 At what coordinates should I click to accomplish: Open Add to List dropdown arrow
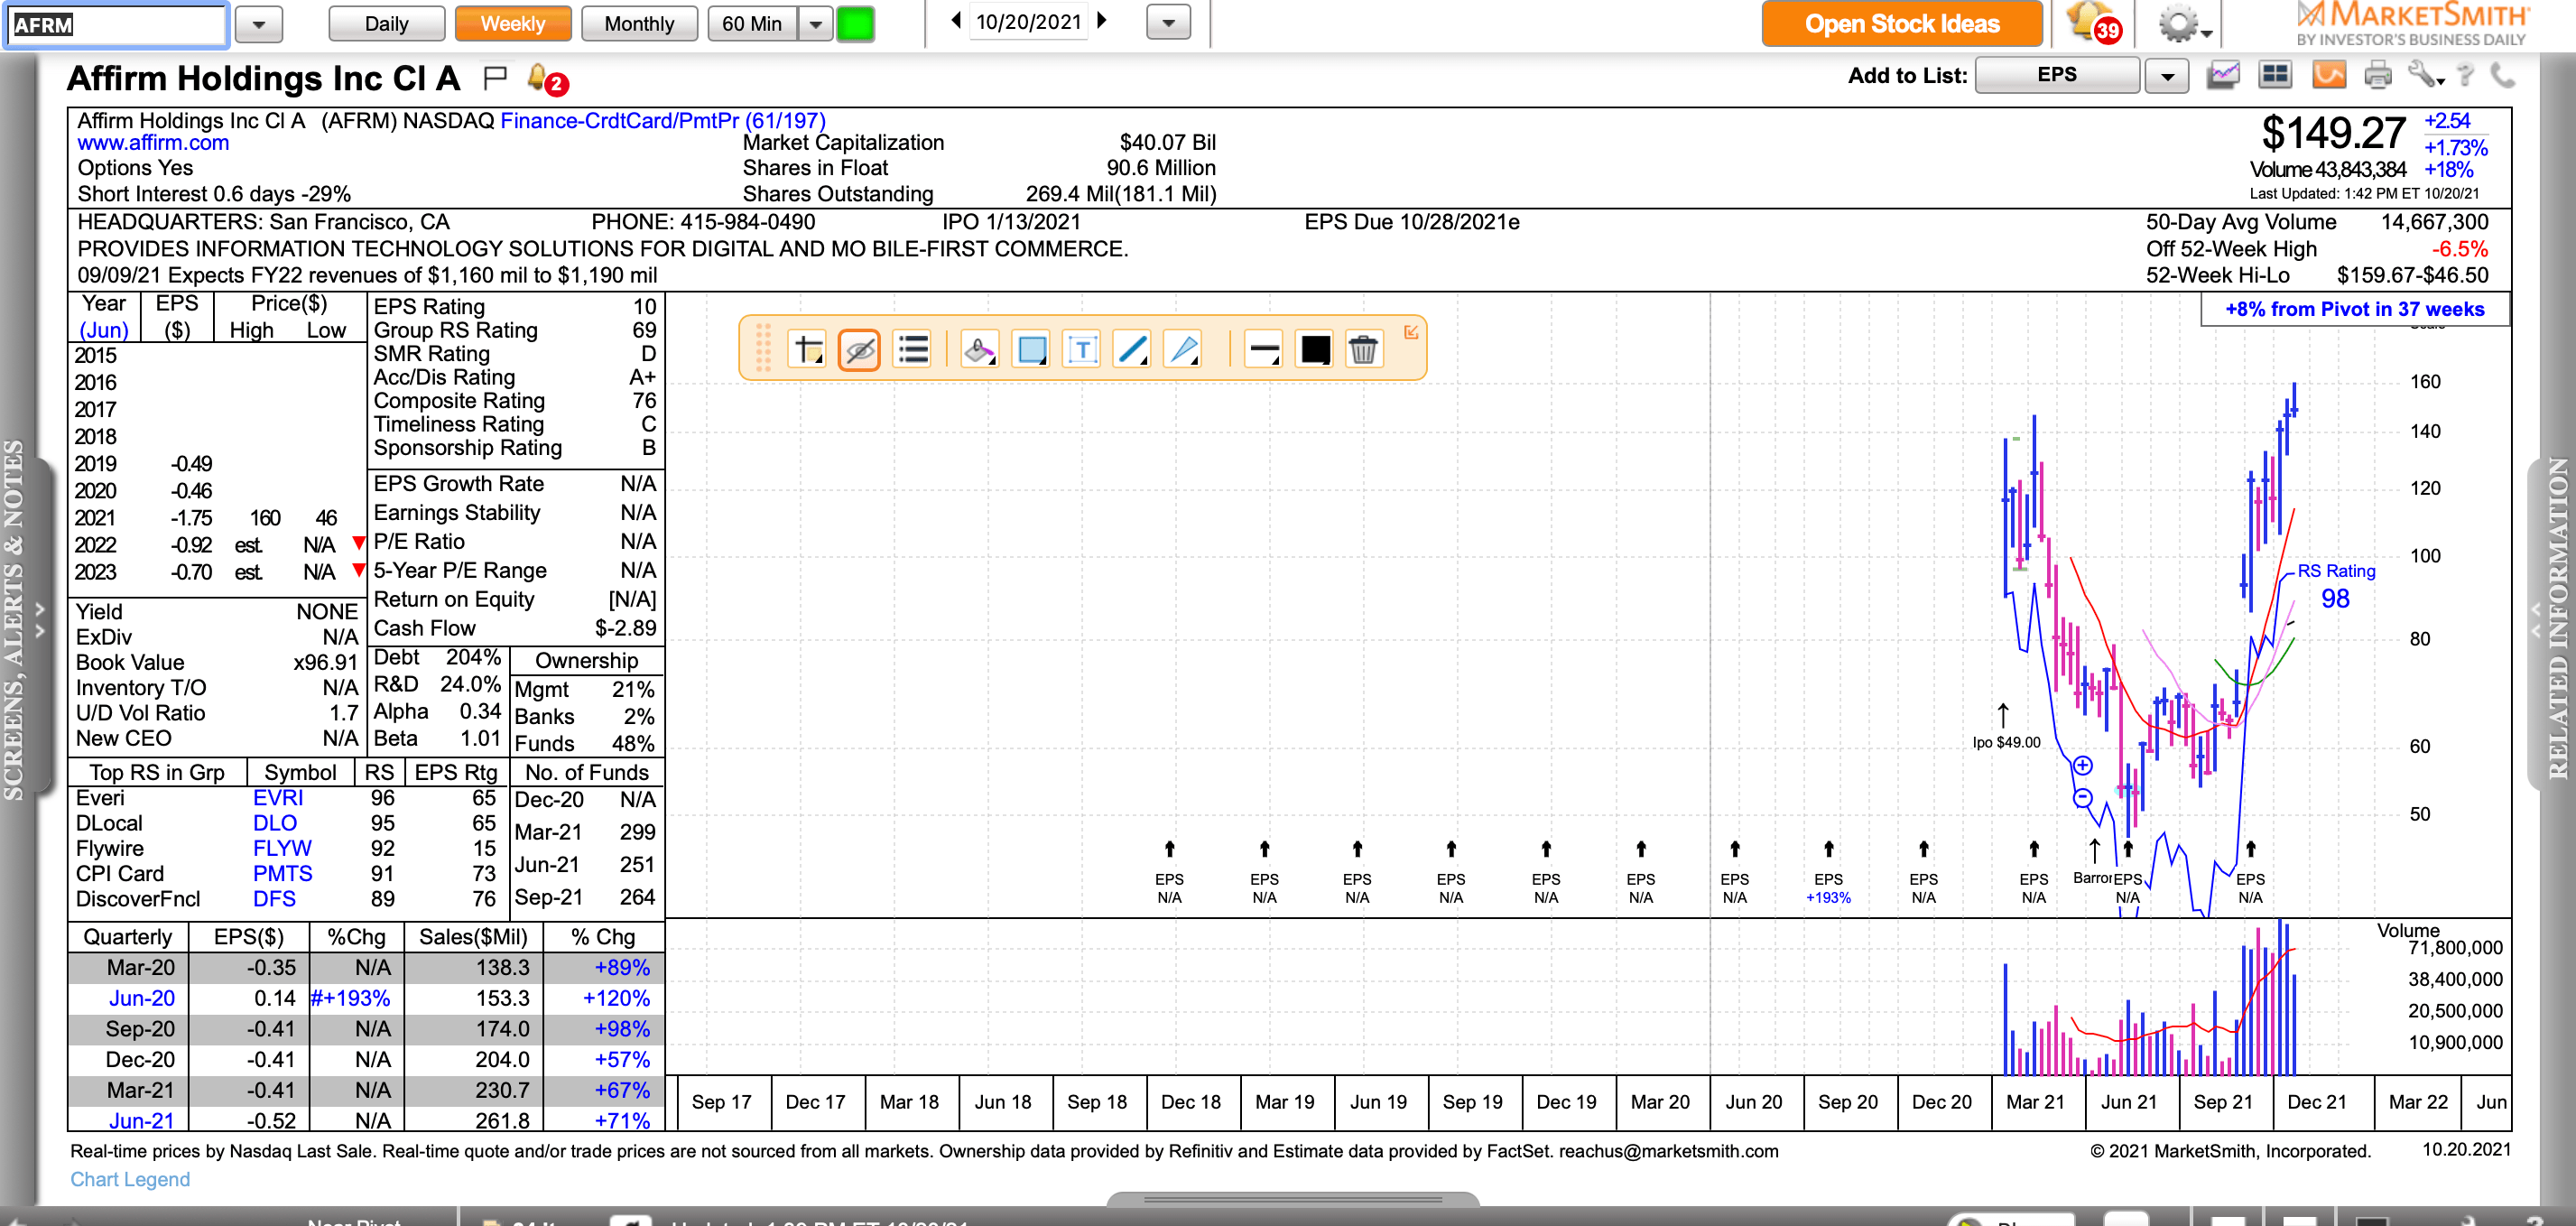coord(2166,76)
